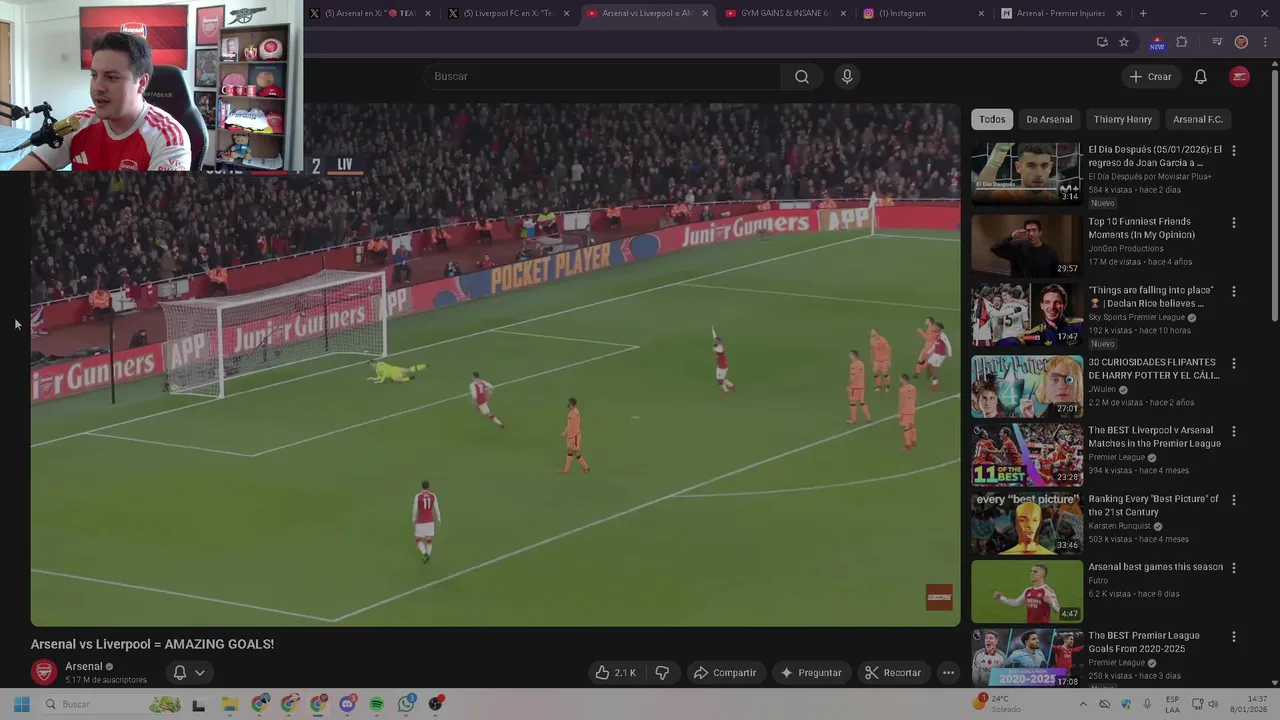Open options menu for Top 10 Funniest Friends video
Image resolution: width=1280 pixels, height=720 pixels.
tap(1233, 222)
